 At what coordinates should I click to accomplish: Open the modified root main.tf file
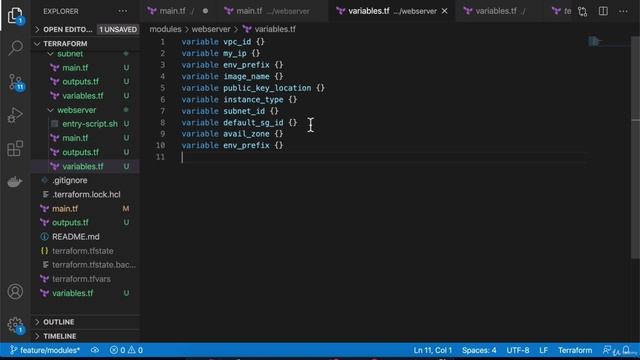click(x=65, y=209)
